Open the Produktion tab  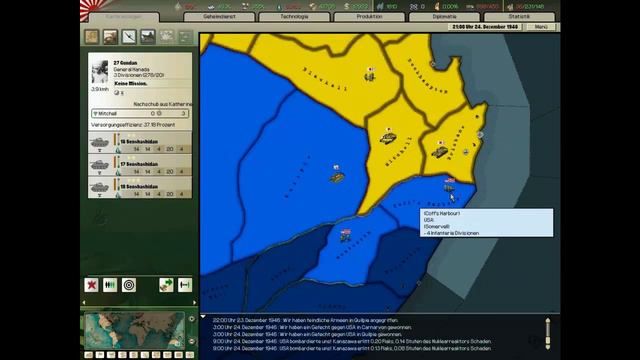click(x=369, y=17)
